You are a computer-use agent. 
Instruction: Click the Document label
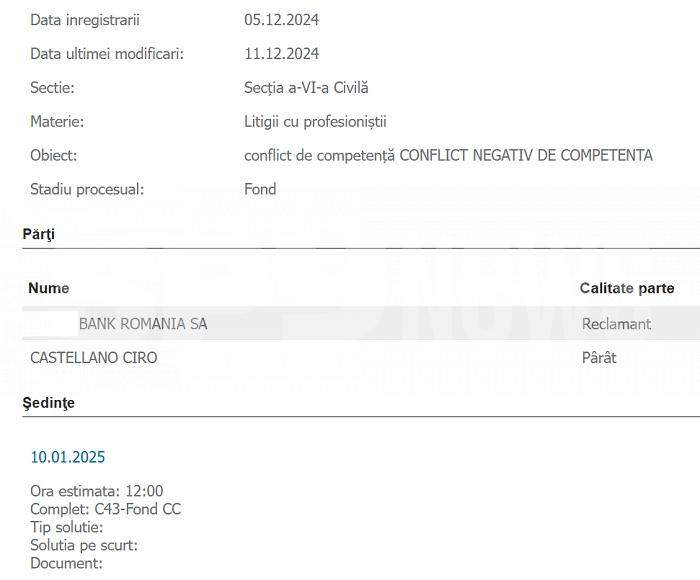[x=66, y=563]
